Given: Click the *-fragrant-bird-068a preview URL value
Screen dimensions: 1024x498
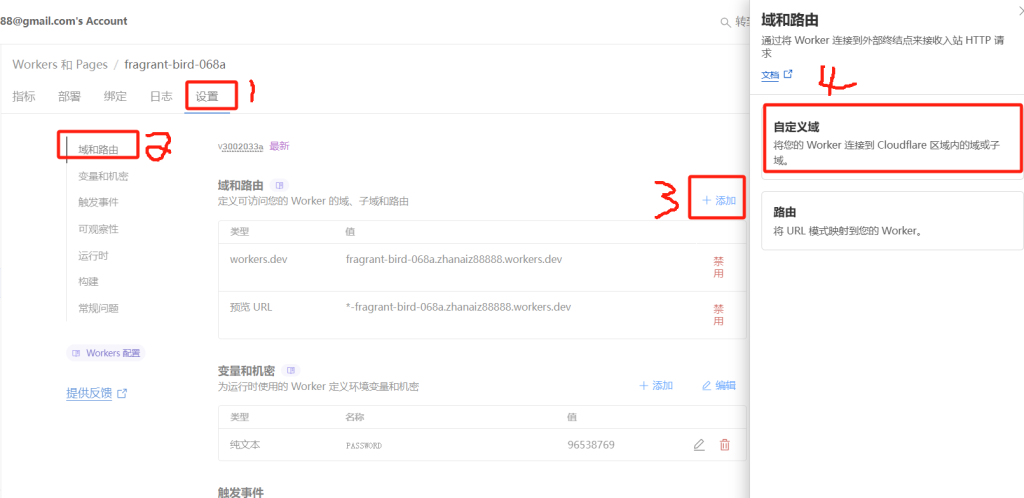Looking at the screenshot, I should coord(458,307).
